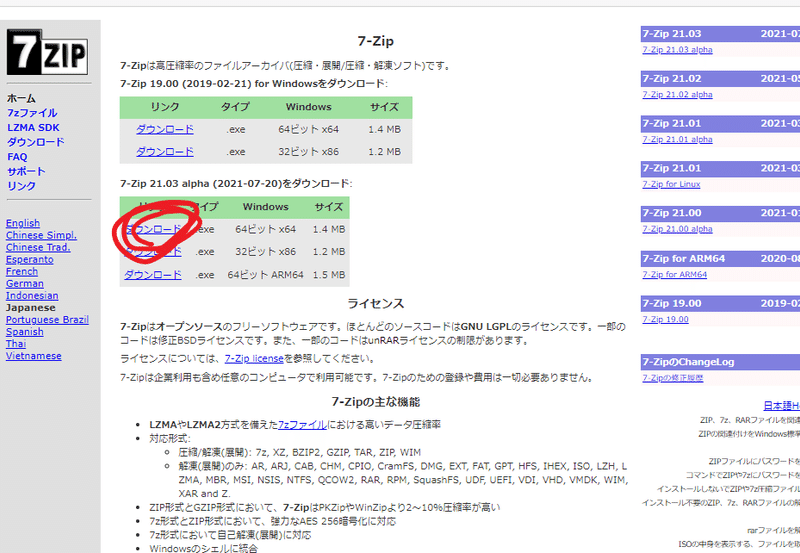
Task: Download 7-Zip 21.03 alpha 64ビット ARM64 installer
Action: pos(153,275)
